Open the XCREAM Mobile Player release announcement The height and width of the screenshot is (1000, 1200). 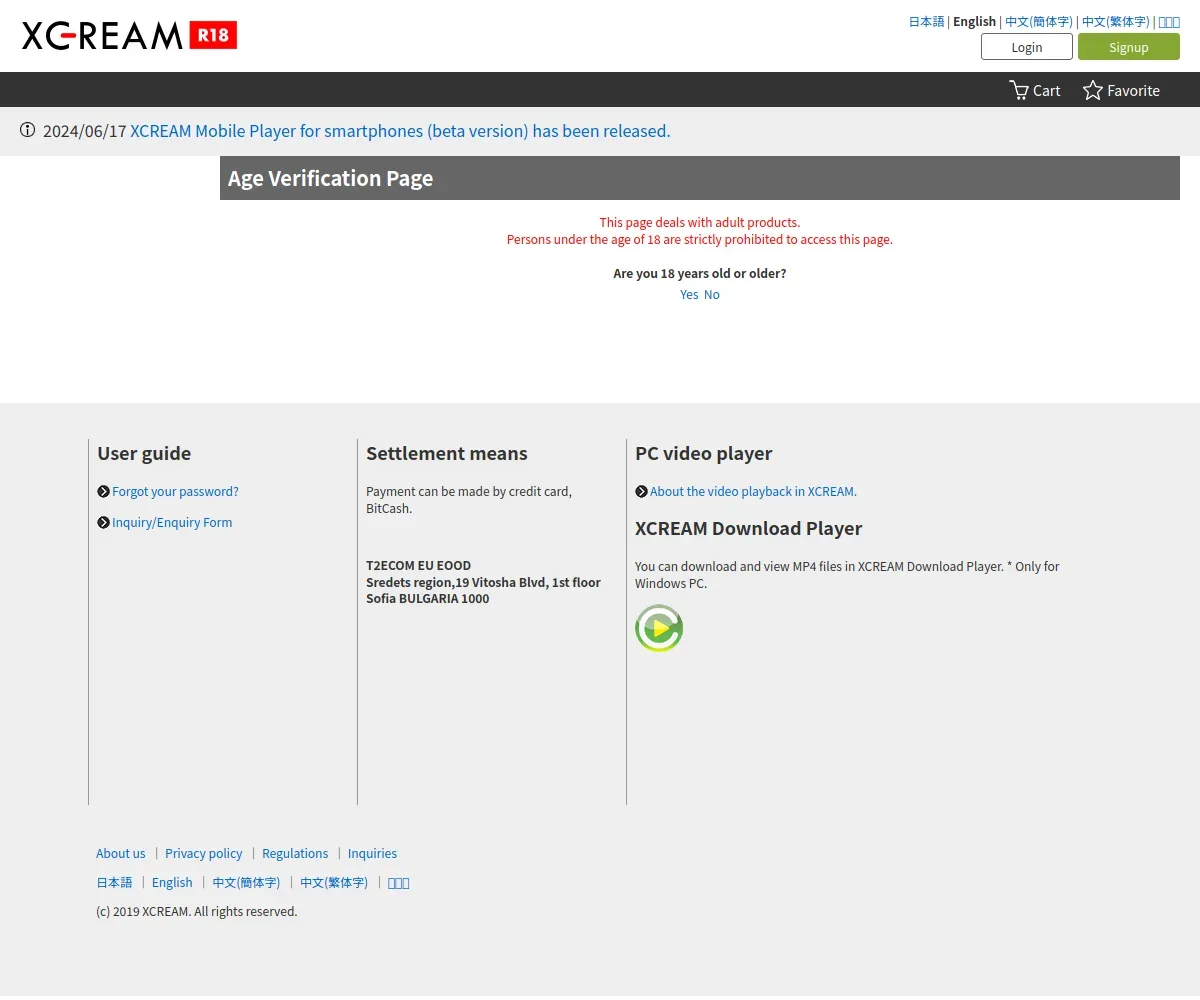coord(400,131)
